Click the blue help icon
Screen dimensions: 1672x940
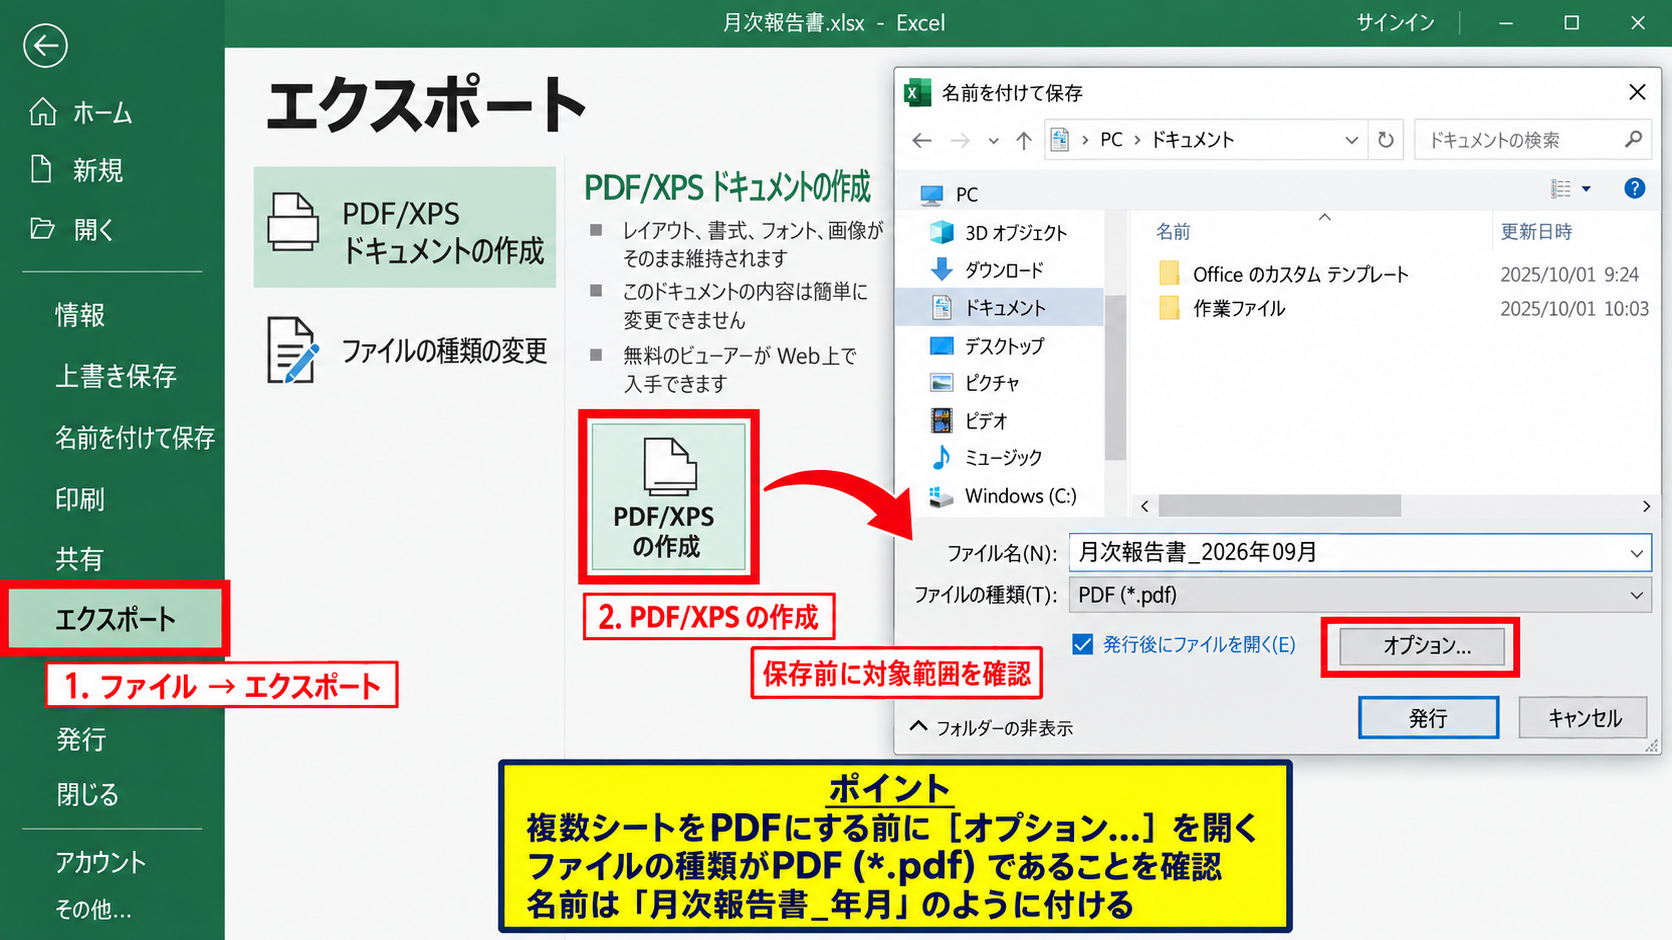1635,188
